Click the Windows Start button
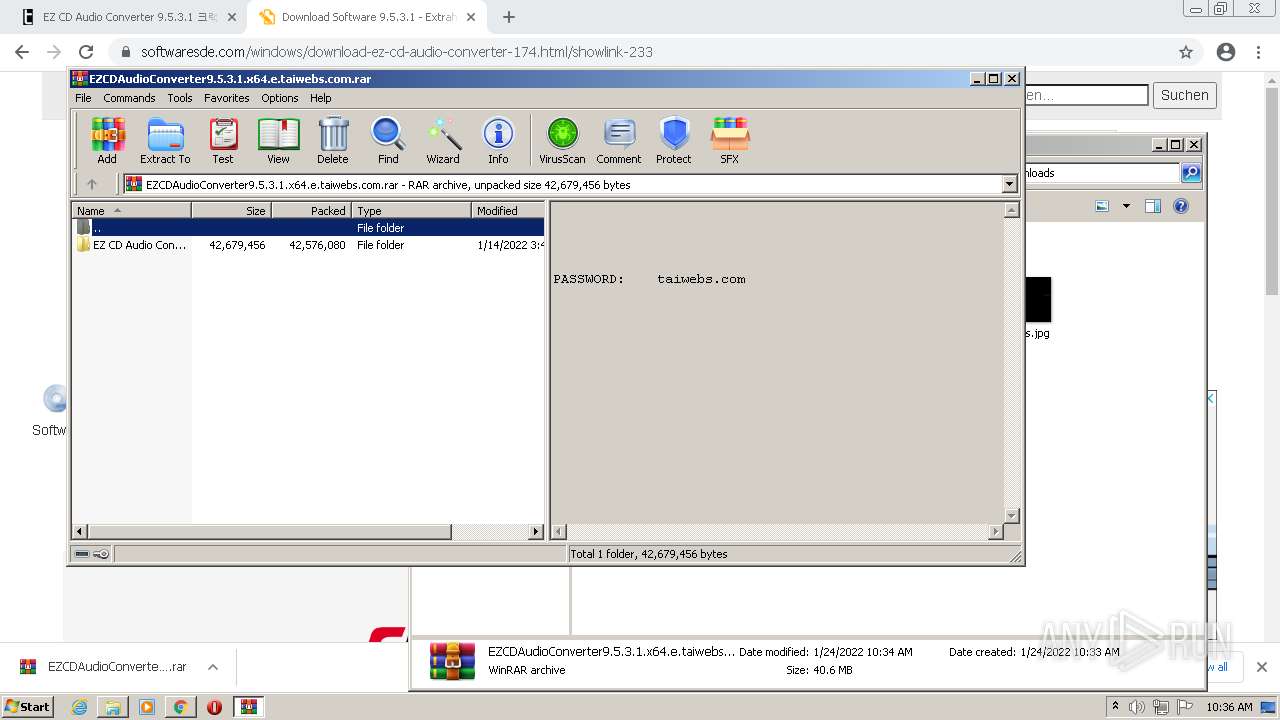This screenshot has width=1280, height=720. (28, 706)
